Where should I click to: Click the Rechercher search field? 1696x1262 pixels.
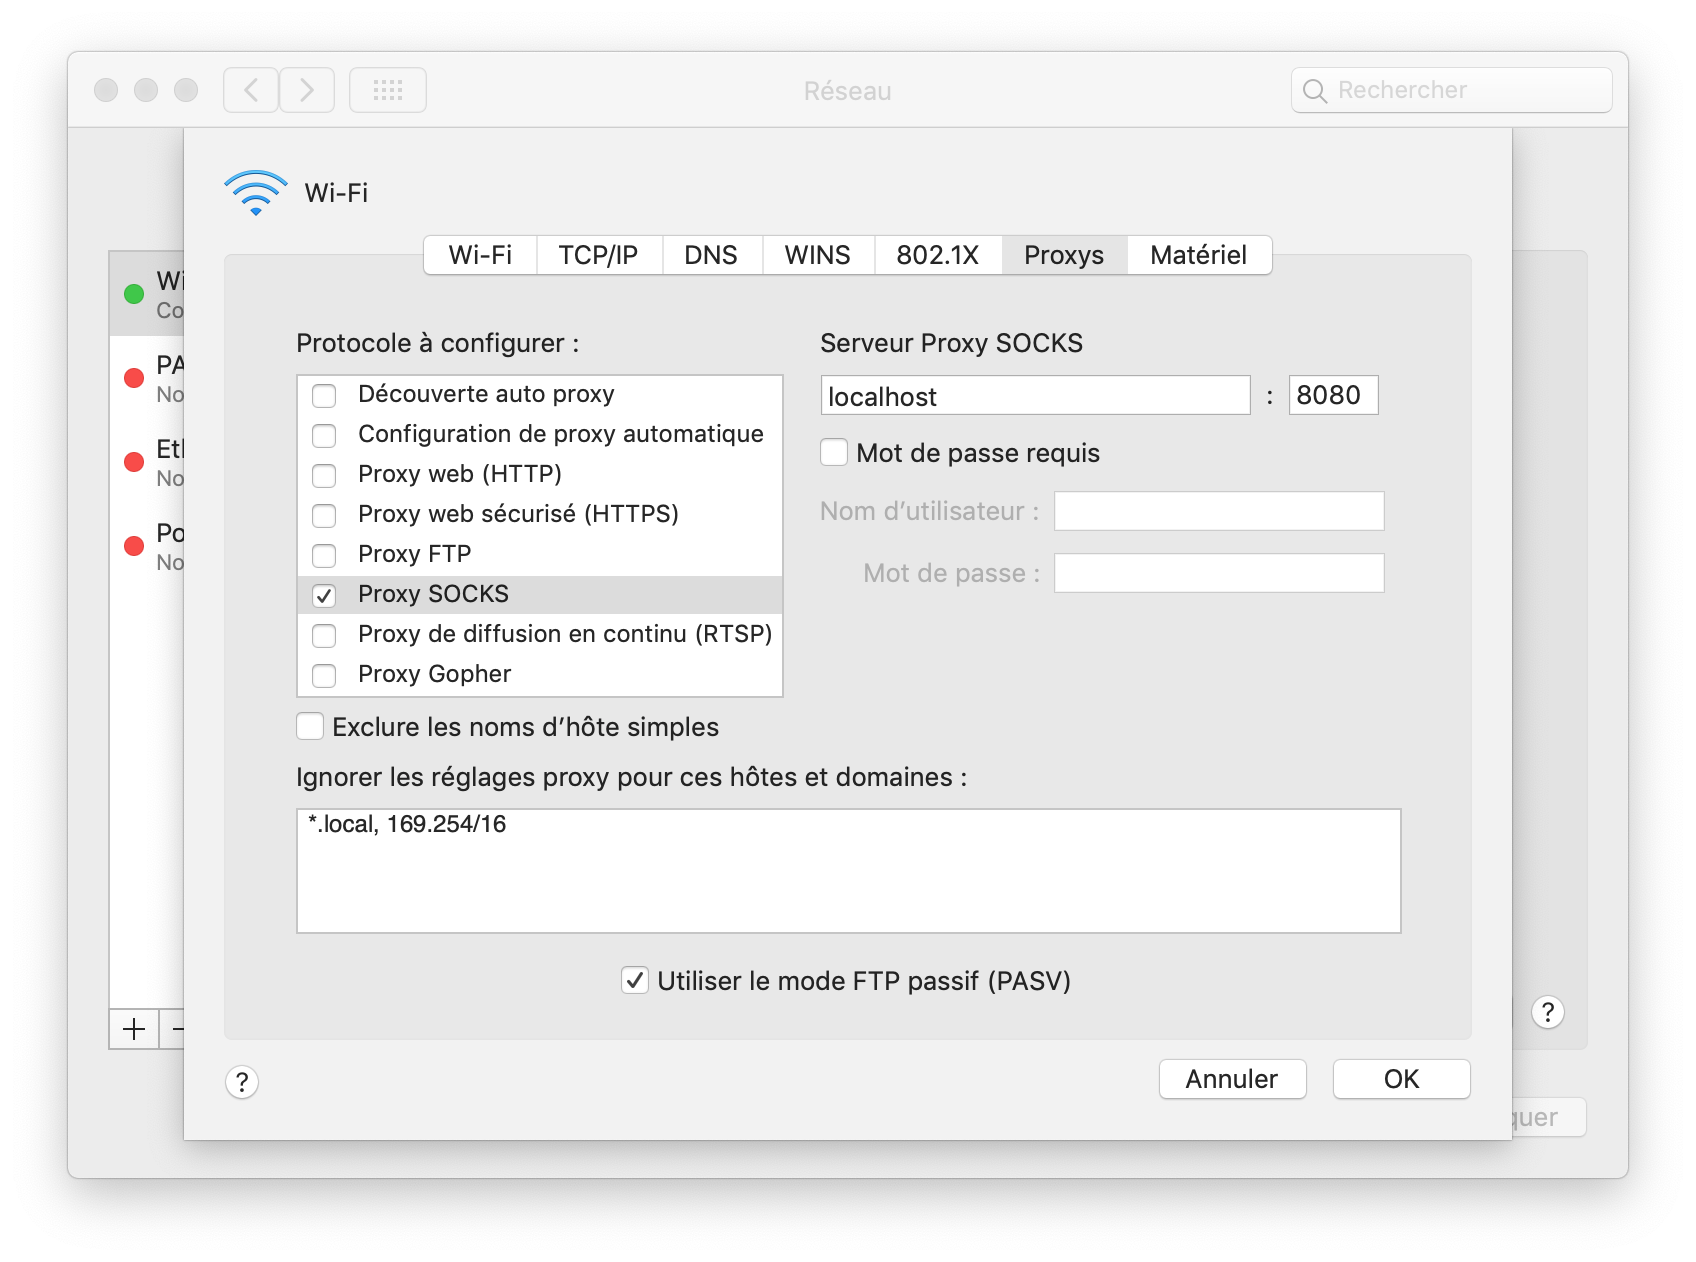click(x=1452, y=90)
